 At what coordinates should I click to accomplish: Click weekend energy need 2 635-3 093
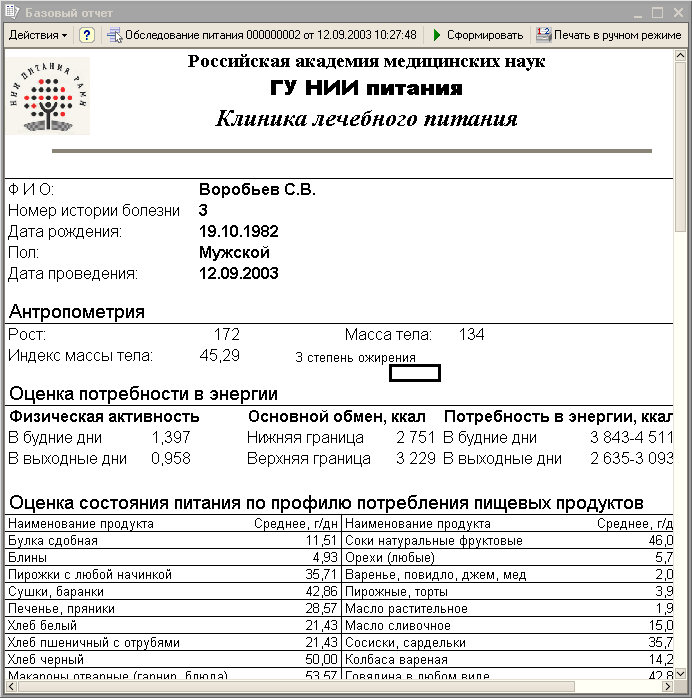(x=631, y=459)
